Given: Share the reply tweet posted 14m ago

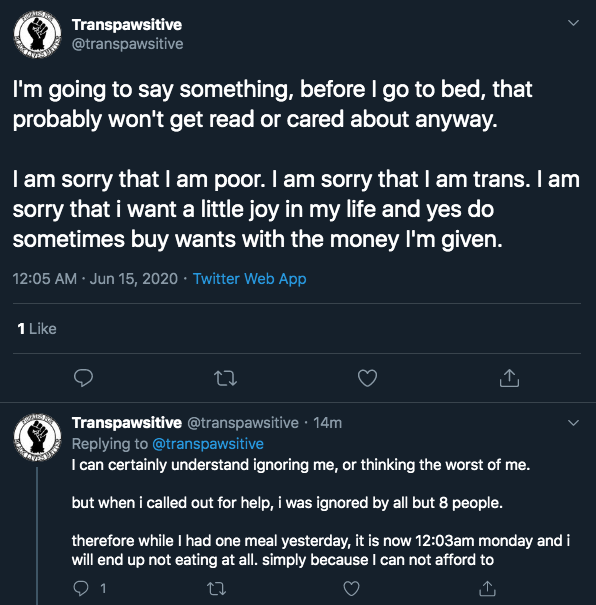Looking at the screenshot, I should click(x=487, y=588).
